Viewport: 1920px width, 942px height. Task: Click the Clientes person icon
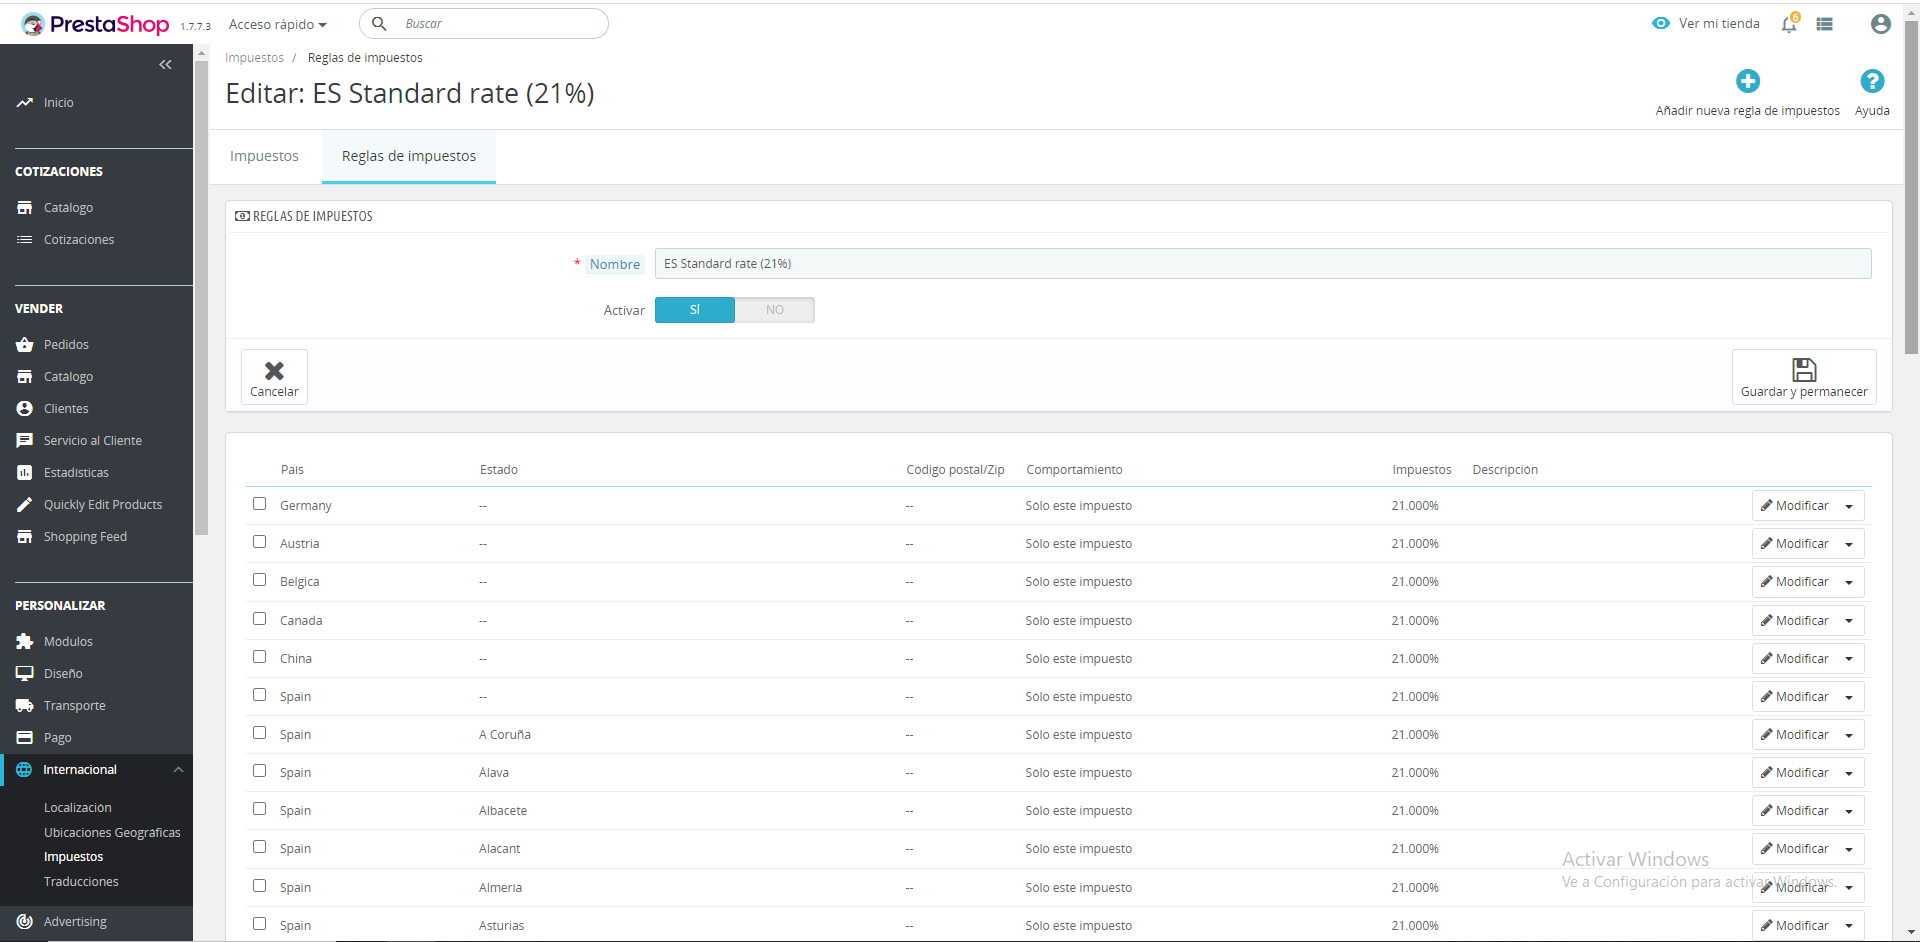click(x=25, y=408)
